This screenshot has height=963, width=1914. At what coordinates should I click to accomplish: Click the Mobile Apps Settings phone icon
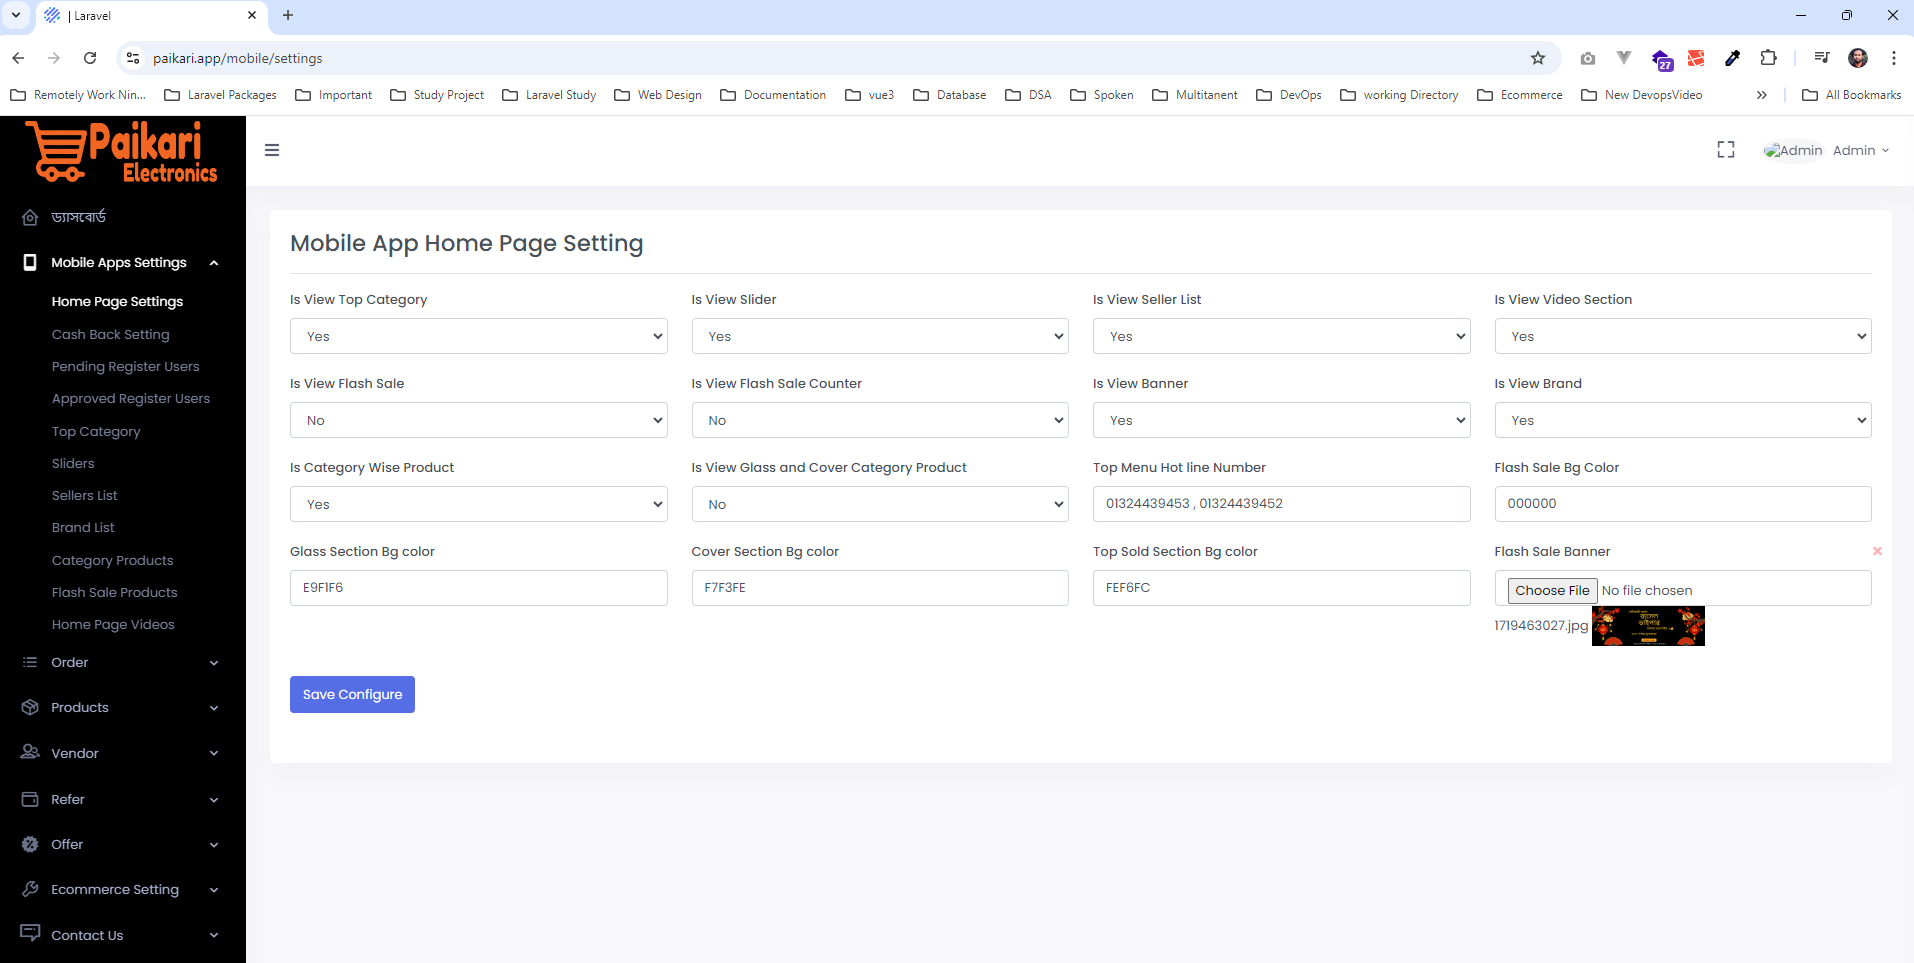(30, 262)
